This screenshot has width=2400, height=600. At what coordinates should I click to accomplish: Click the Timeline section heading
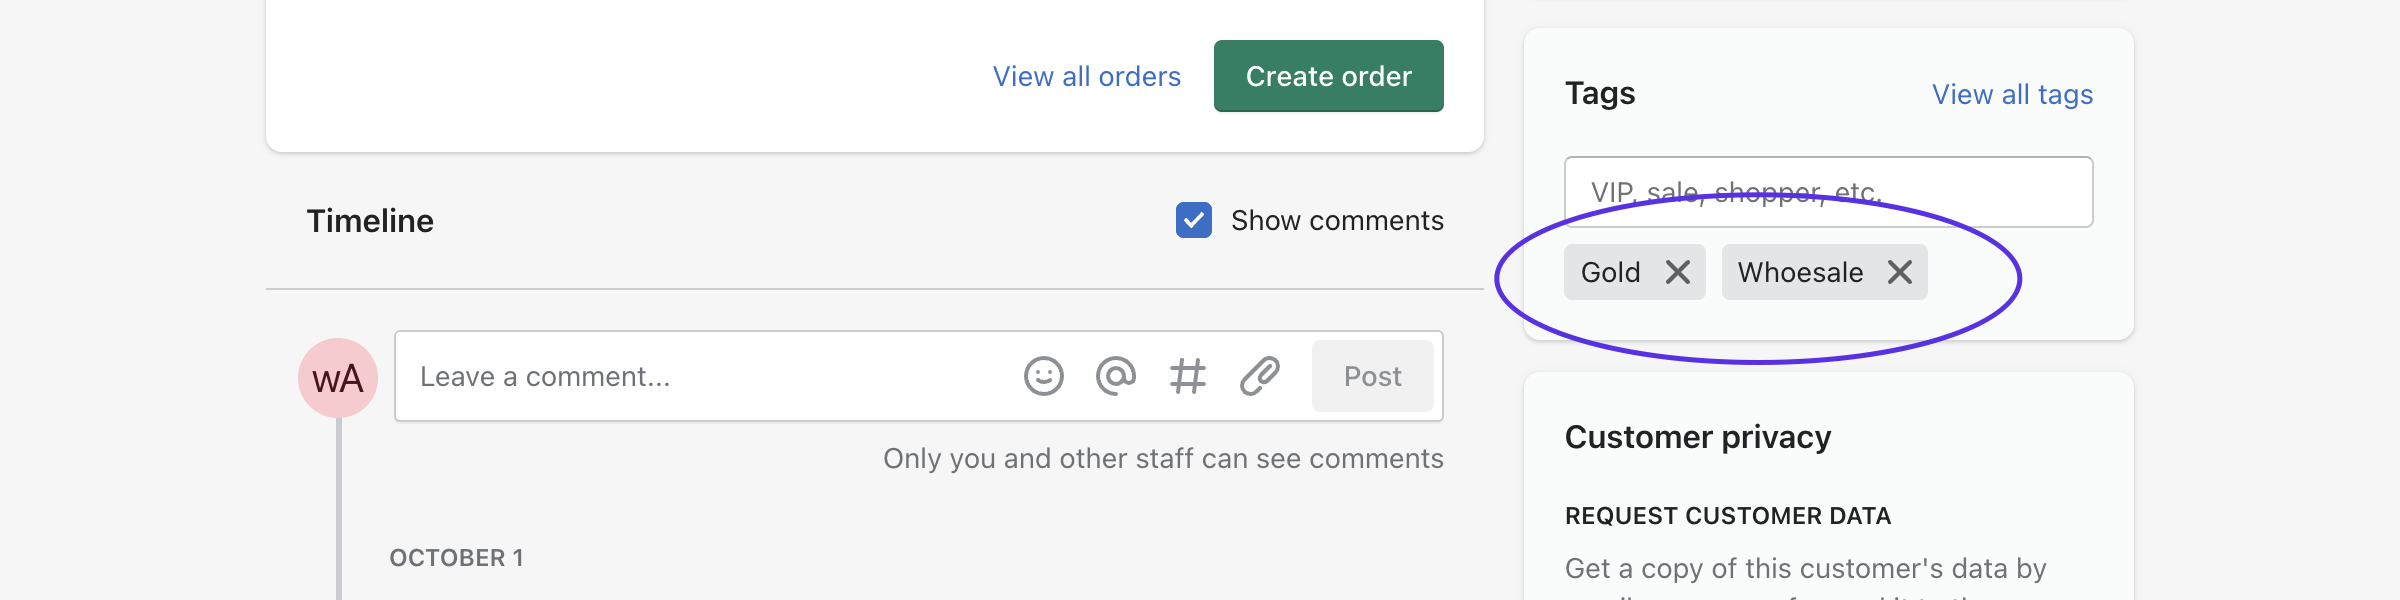[x=370, y=220]
